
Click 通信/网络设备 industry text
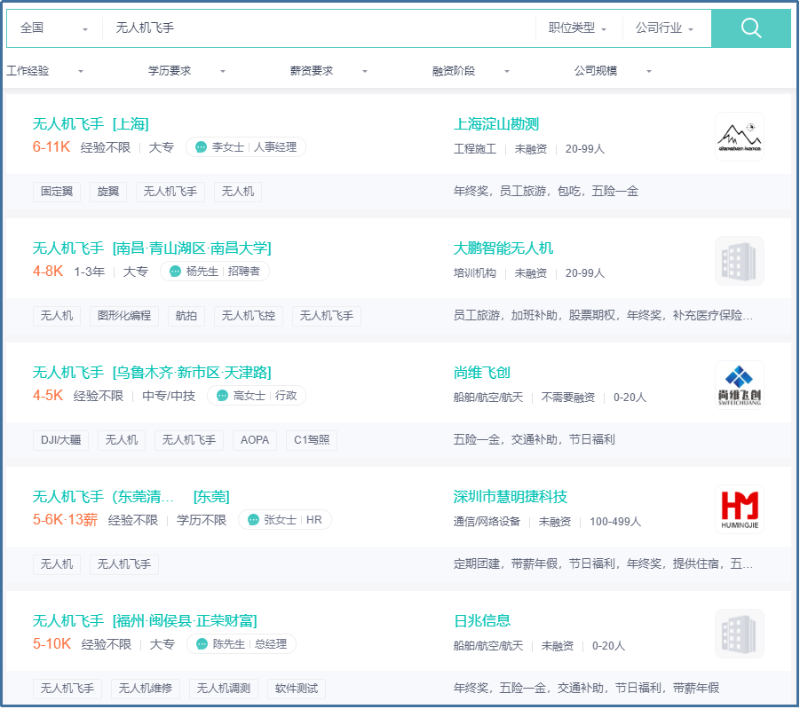click(487, 522)
